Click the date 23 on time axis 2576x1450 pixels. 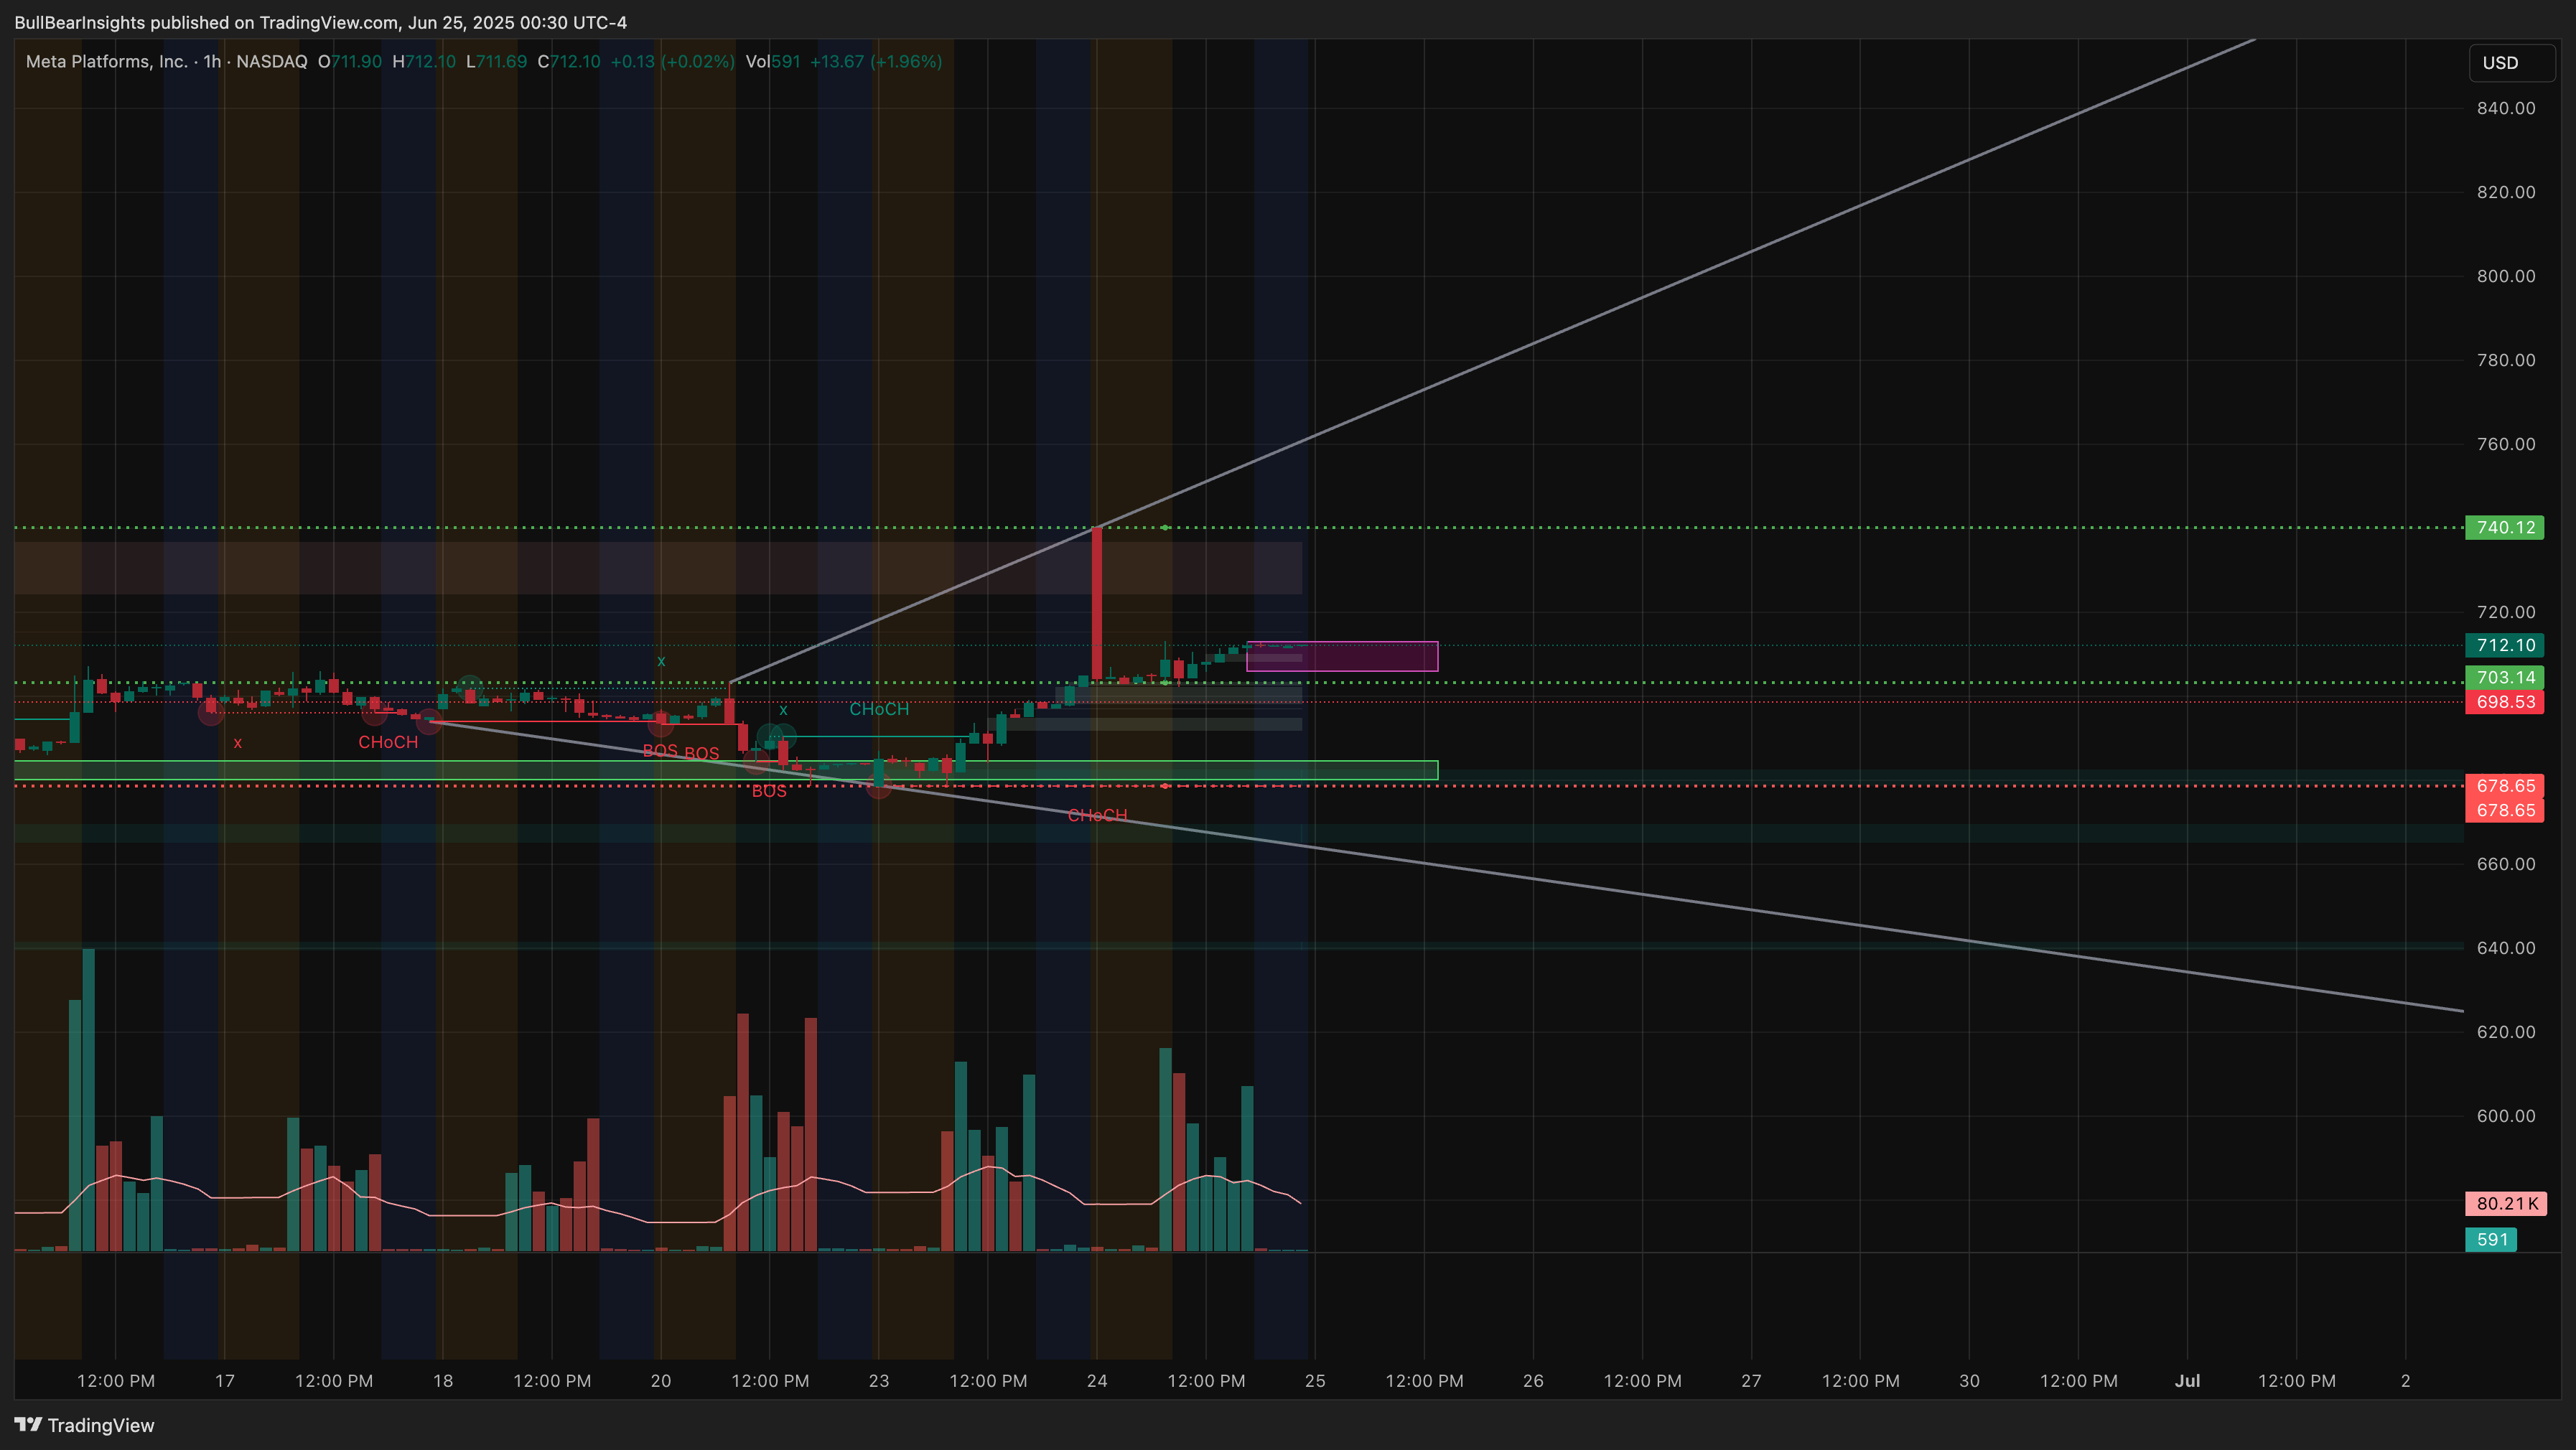click(879, 1380)
